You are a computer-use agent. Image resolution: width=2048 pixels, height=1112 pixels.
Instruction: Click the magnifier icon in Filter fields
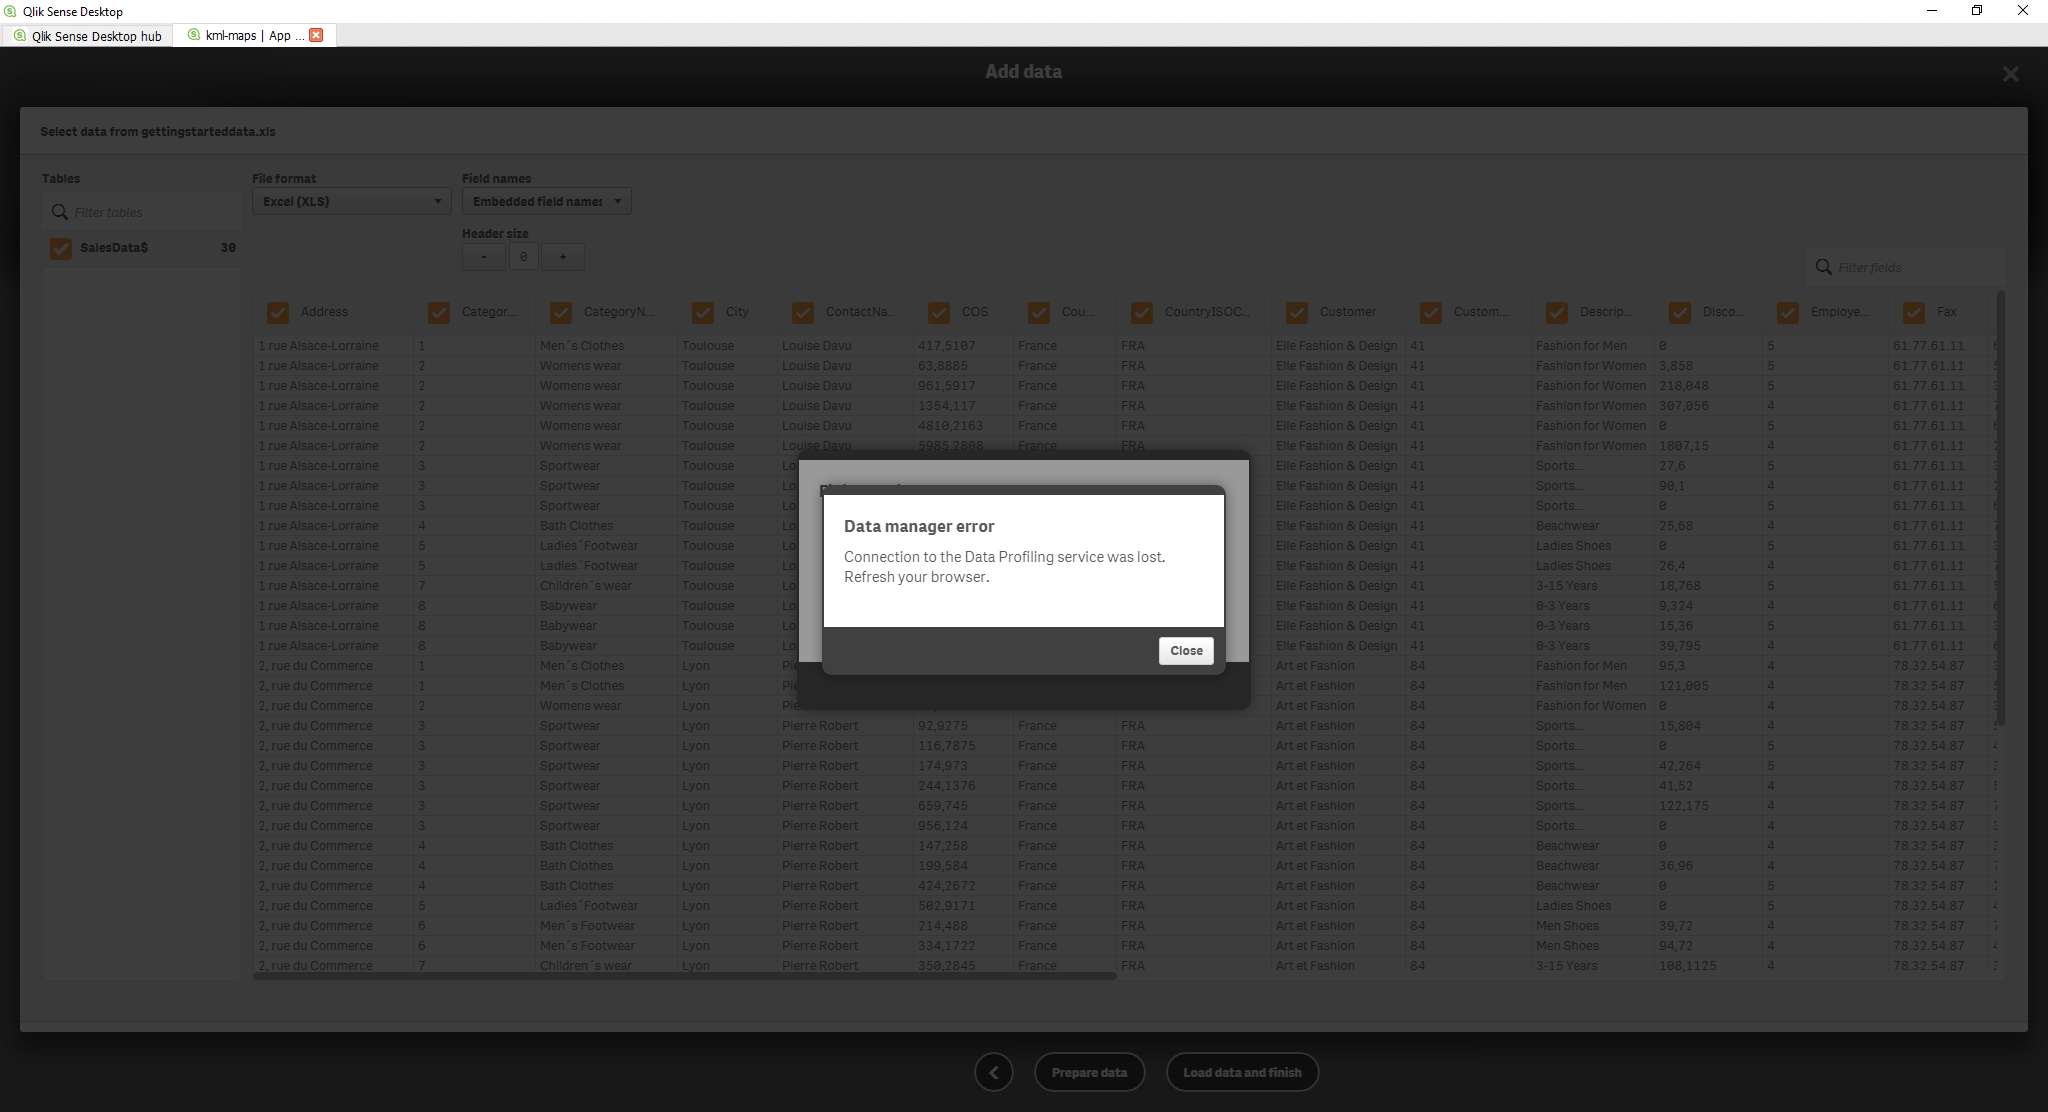pos(1823,267)
